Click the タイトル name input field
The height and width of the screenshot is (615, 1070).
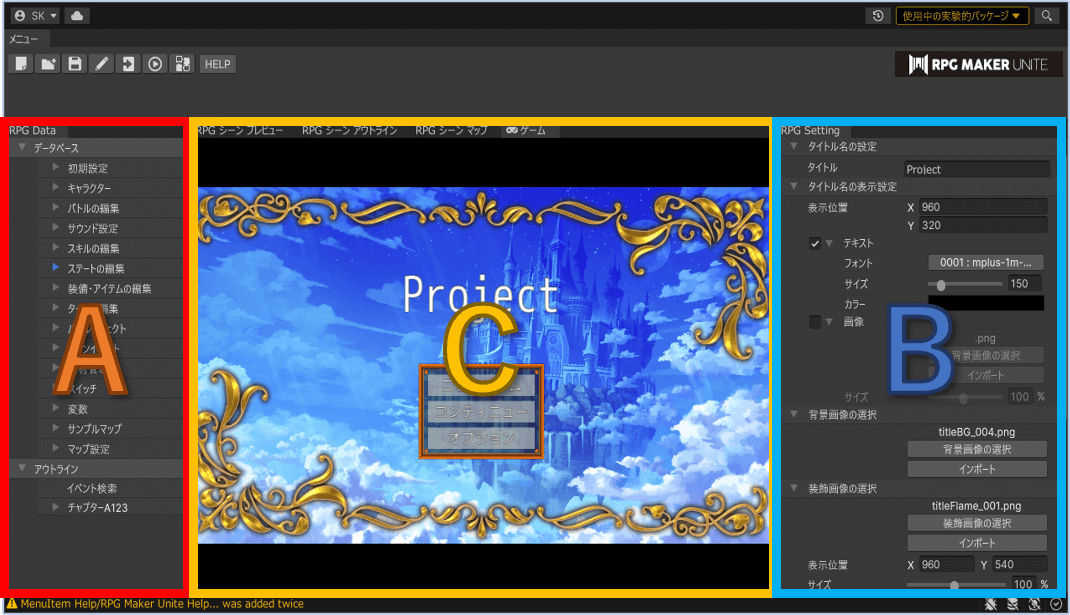click(x=976, y=169)
